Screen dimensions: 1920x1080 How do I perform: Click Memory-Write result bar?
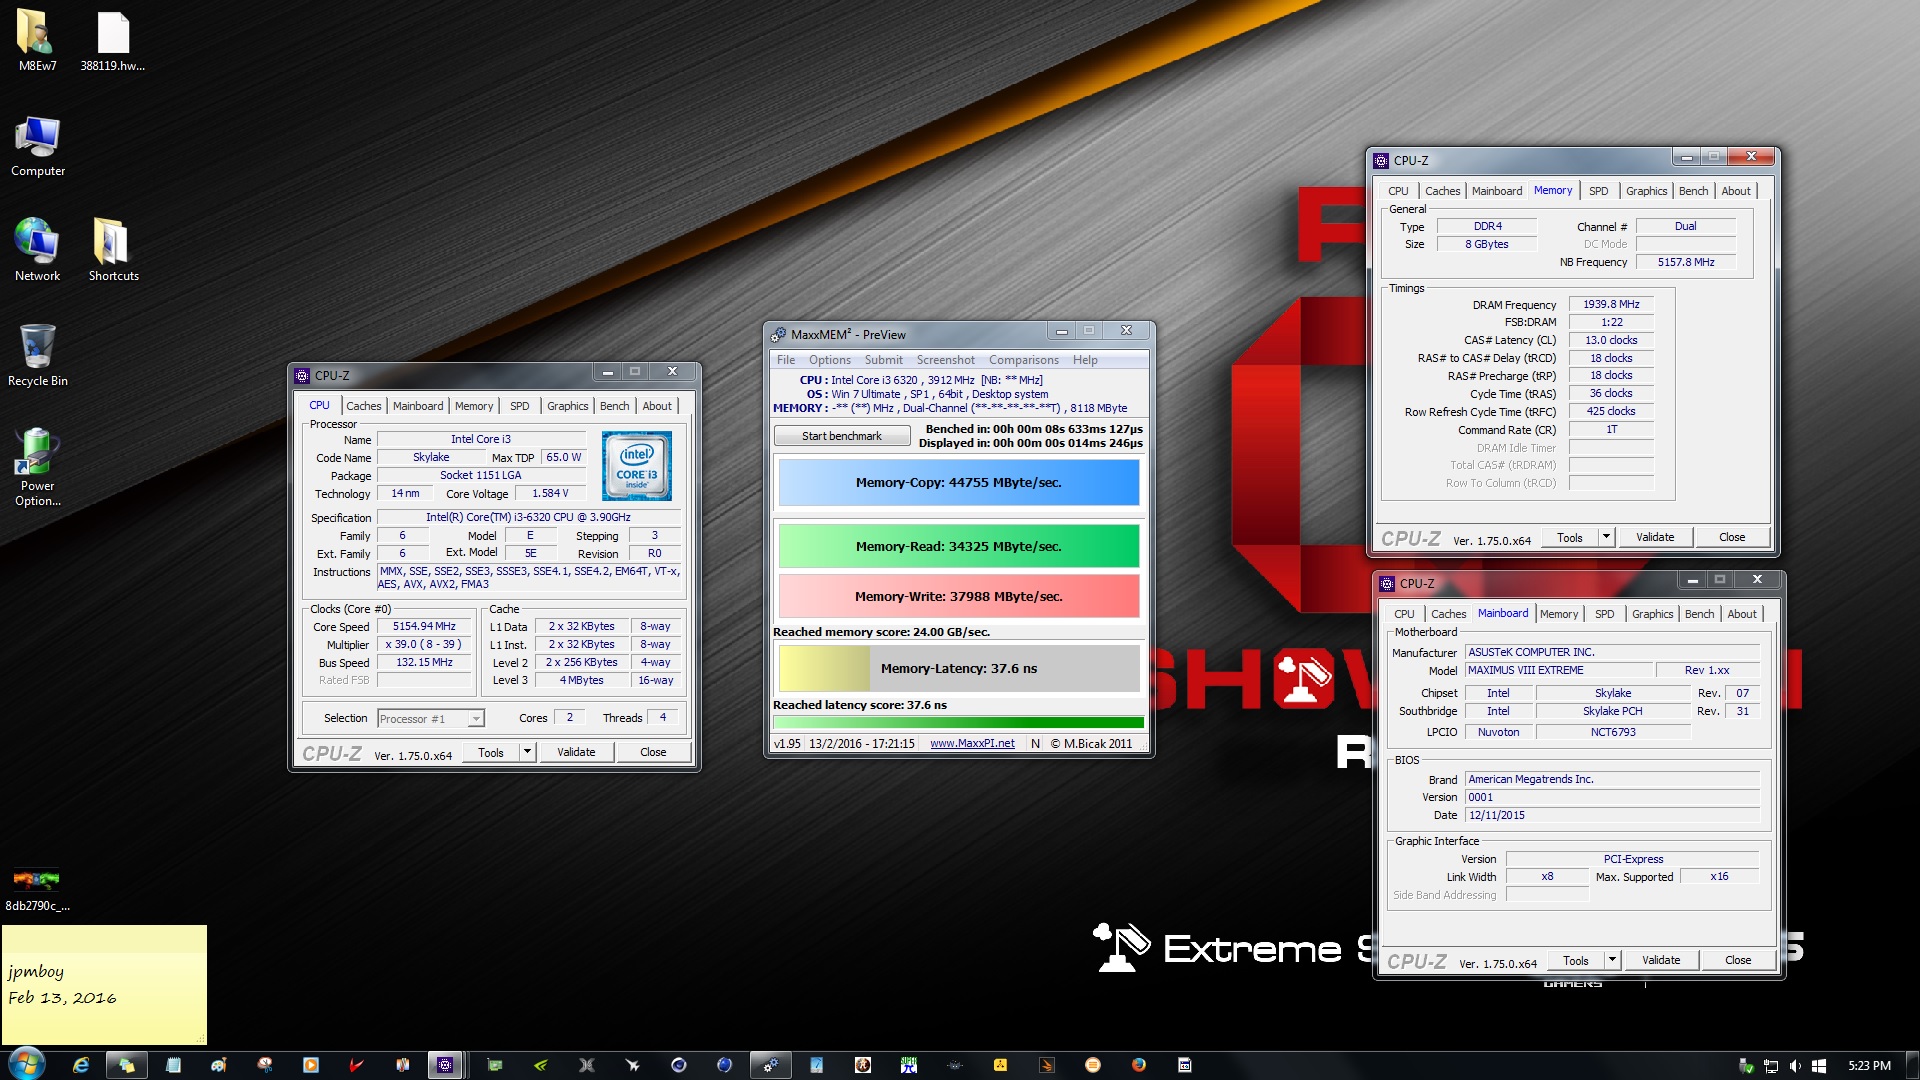point(959,596)
